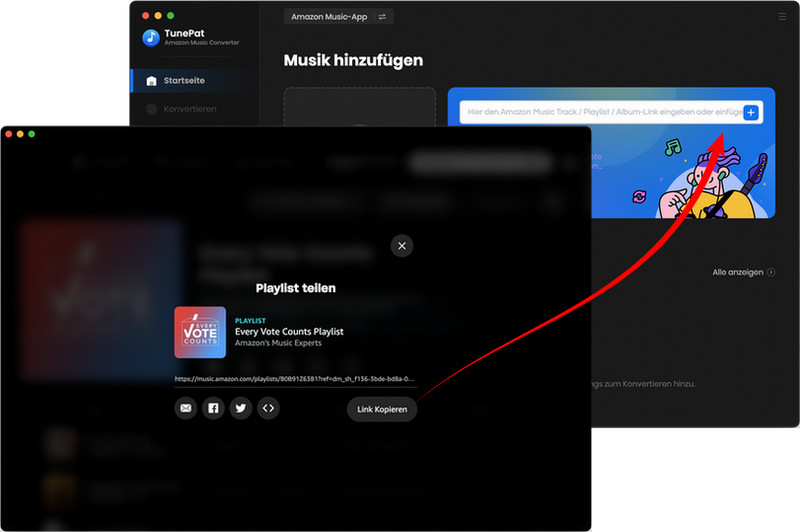The height and width of the screenshot is (532, 800).
Task: Switch source via Amazon Music-App selector
Action: click(338, 17)
